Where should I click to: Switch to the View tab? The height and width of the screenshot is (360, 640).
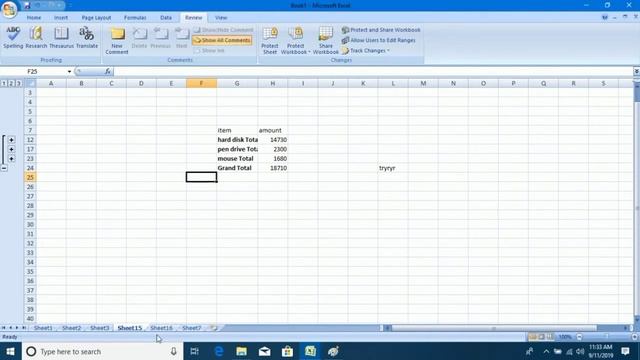pyautogui.click(x=221, y=18)
